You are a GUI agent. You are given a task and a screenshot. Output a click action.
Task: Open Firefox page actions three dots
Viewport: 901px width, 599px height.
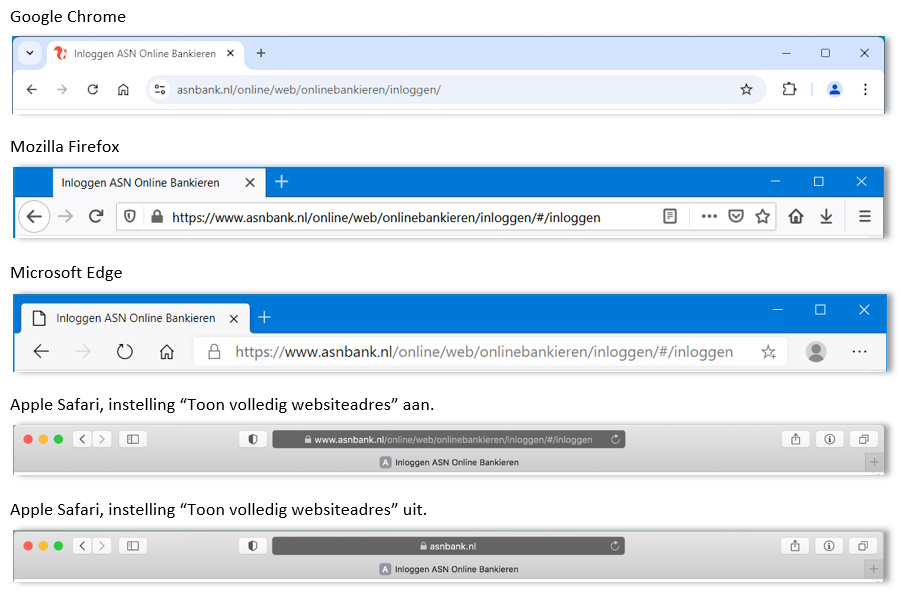[710, 216]
